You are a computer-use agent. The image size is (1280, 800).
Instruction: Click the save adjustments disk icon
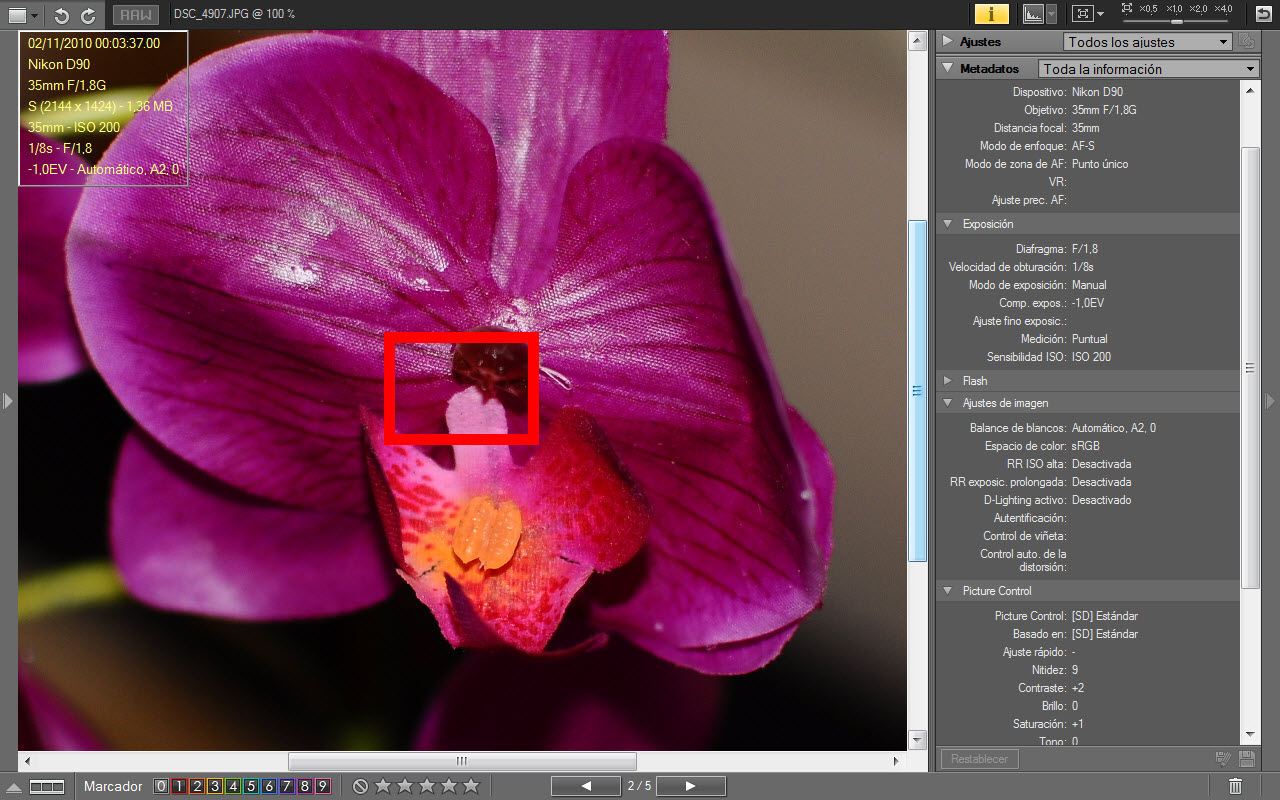point(1246,759)
